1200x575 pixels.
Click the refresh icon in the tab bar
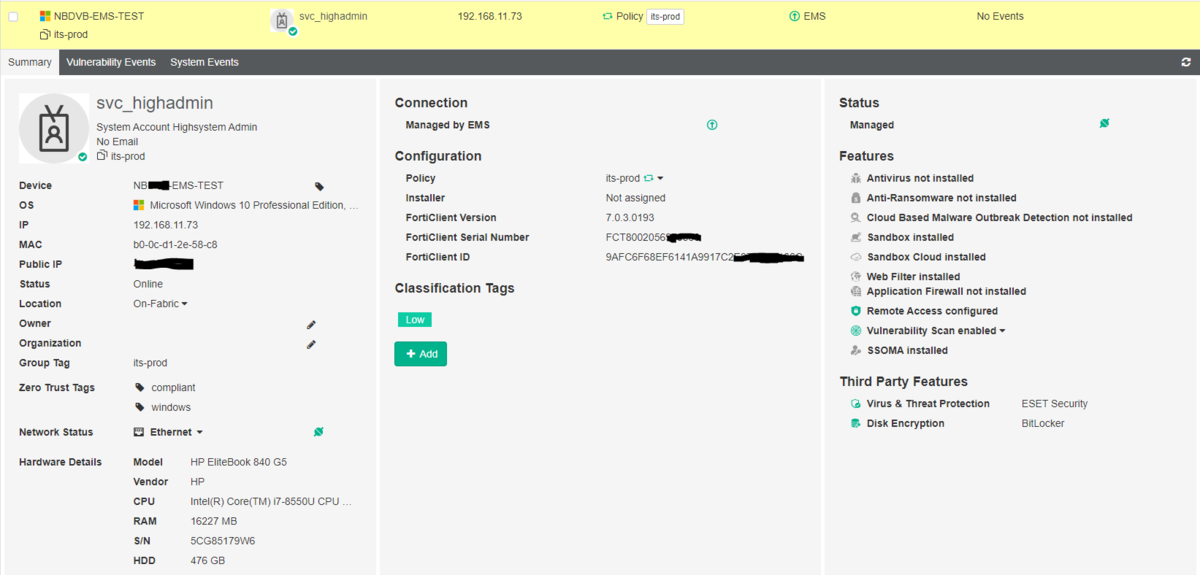point(1186,62)
